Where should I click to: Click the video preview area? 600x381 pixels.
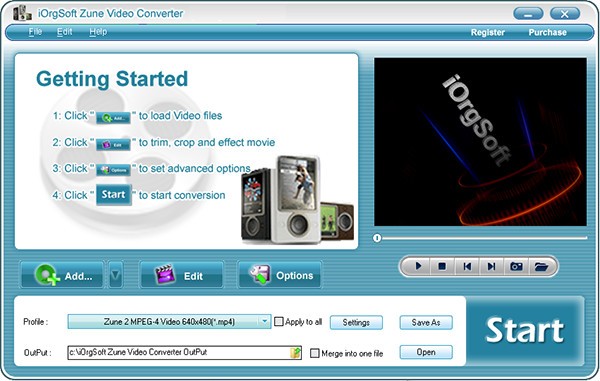480,142
